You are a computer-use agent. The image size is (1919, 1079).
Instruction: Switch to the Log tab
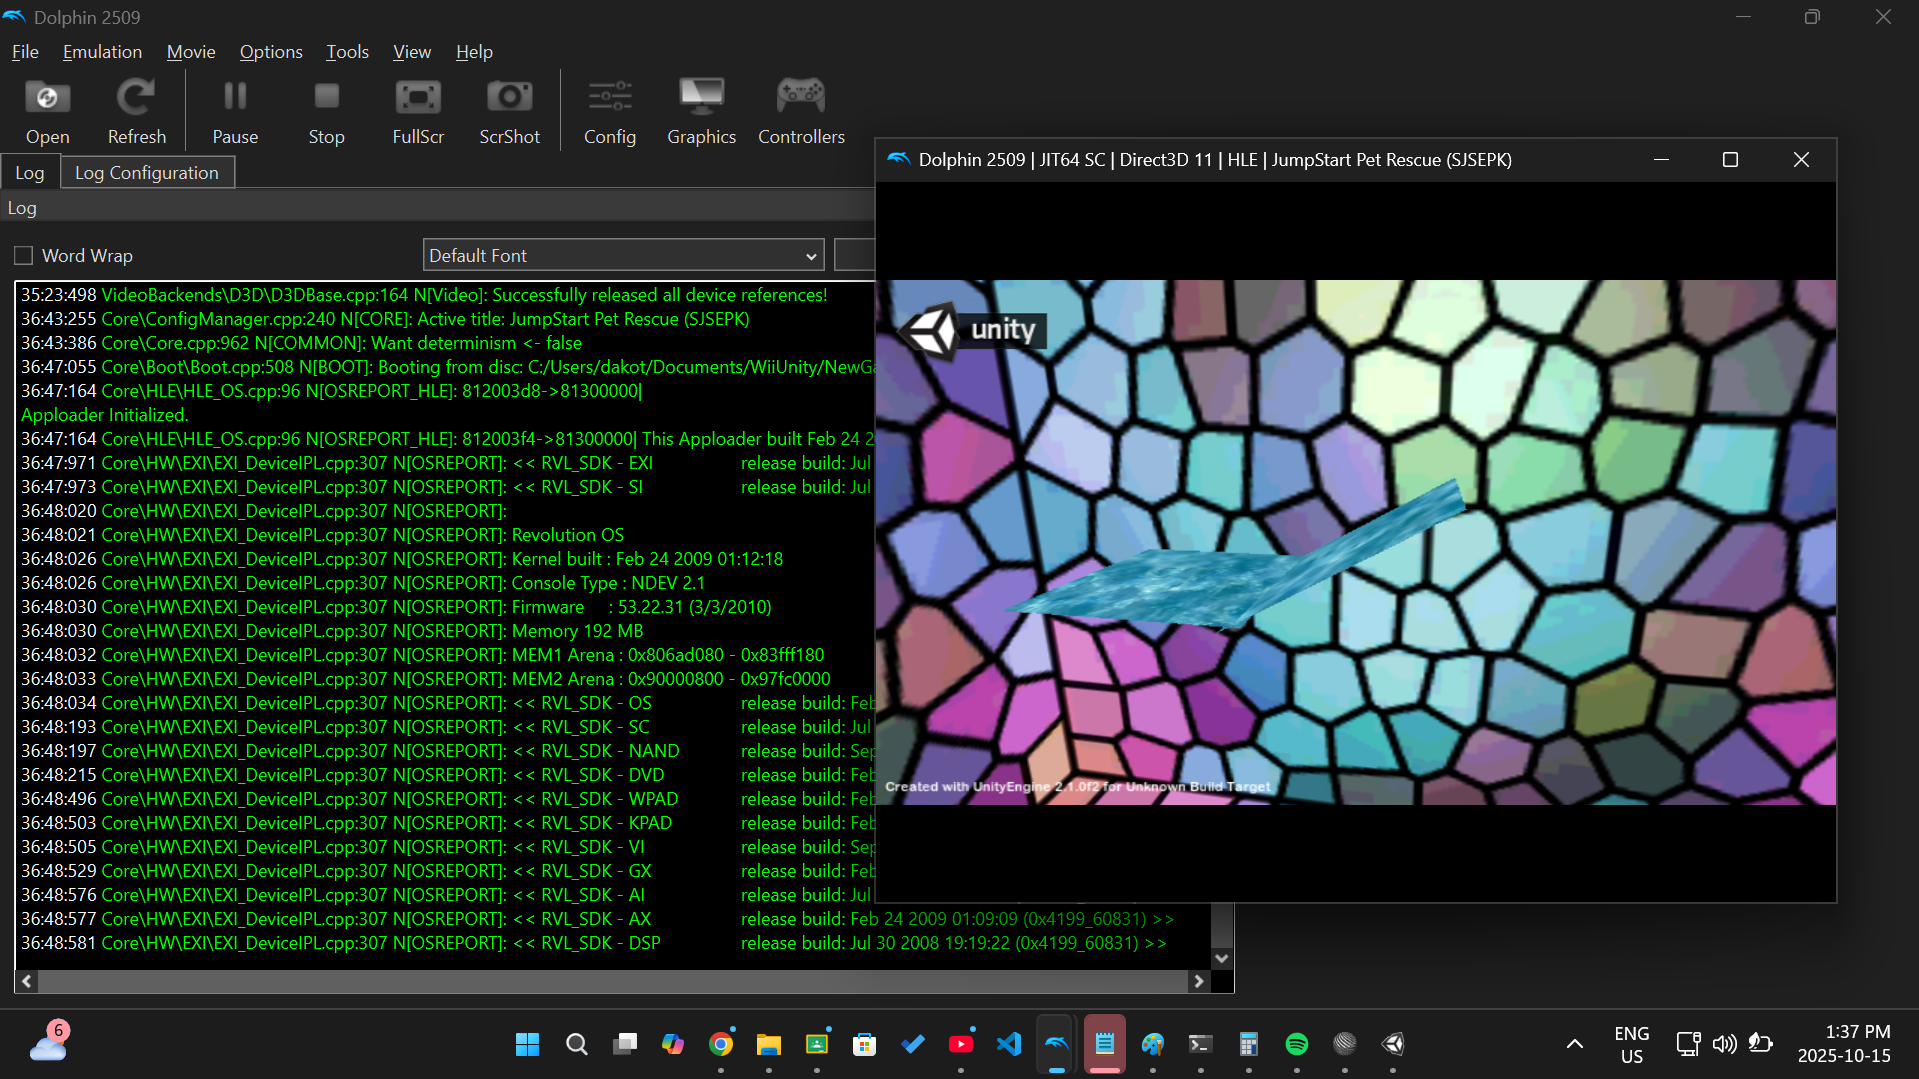pyautogui.click(x=30, y=173)
